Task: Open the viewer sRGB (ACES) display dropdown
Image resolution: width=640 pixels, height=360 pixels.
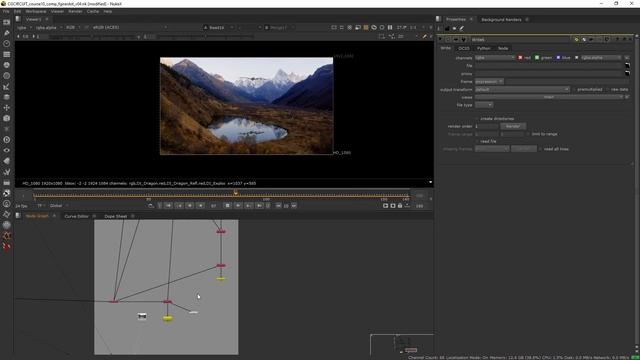Action: 130,27
